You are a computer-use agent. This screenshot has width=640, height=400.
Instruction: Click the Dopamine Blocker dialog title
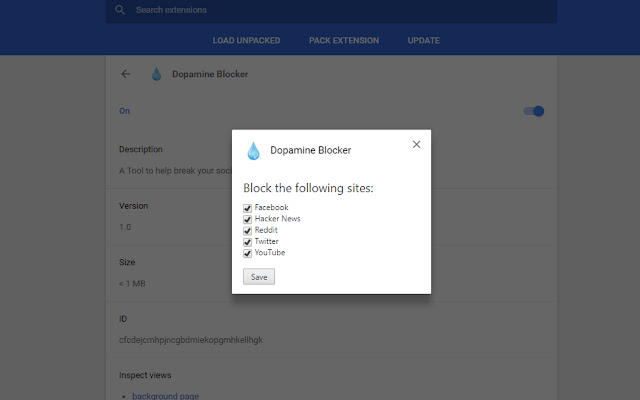click(x=310, y=151)
